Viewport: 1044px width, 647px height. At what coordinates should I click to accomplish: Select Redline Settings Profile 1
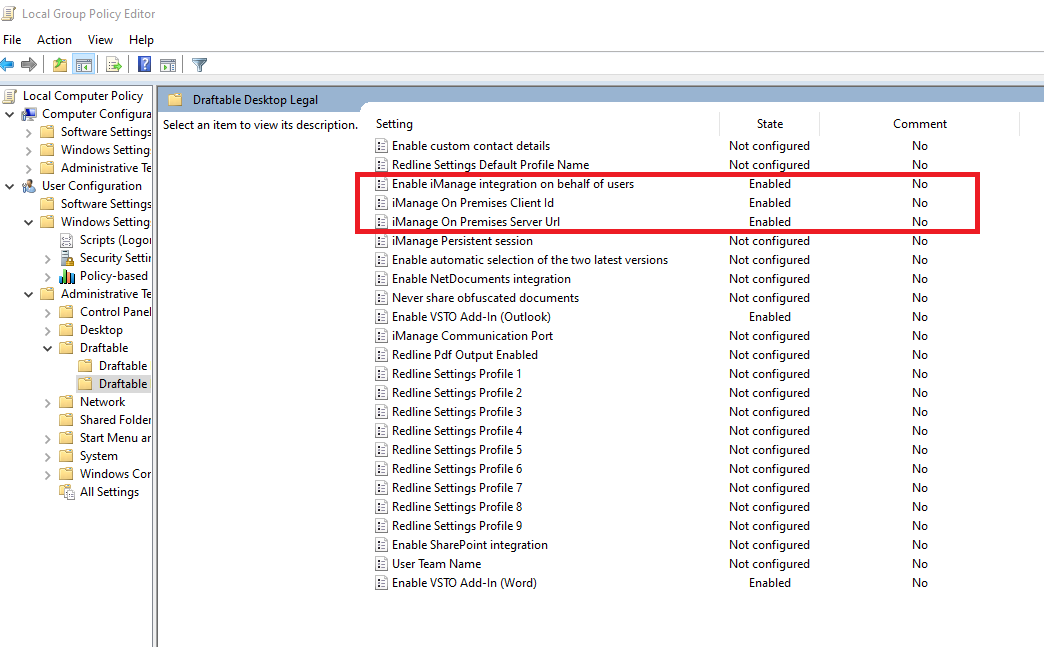(456, 374)
